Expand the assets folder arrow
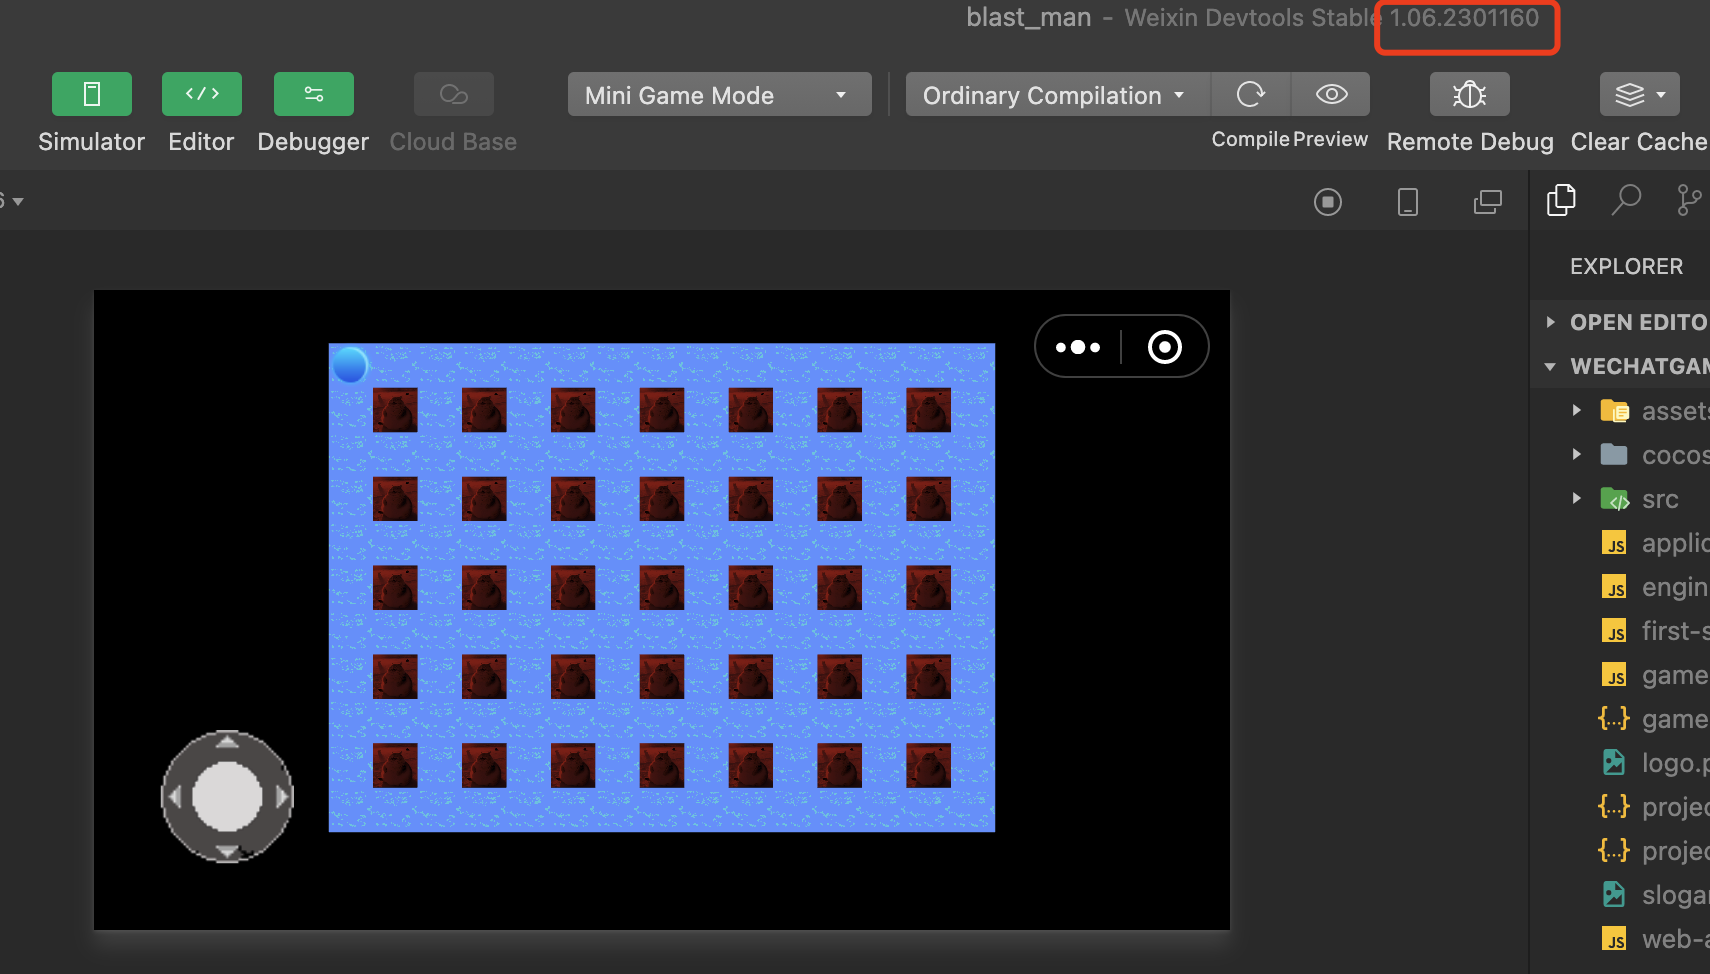Image resolution: width=1710 pixels, height=974 pixels. coord(1576,410)
